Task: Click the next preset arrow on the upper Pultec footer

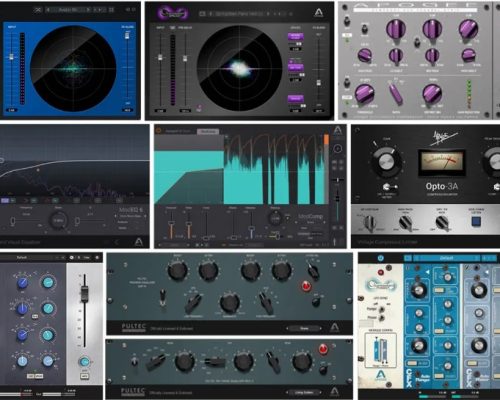Action: pos(321,328)
